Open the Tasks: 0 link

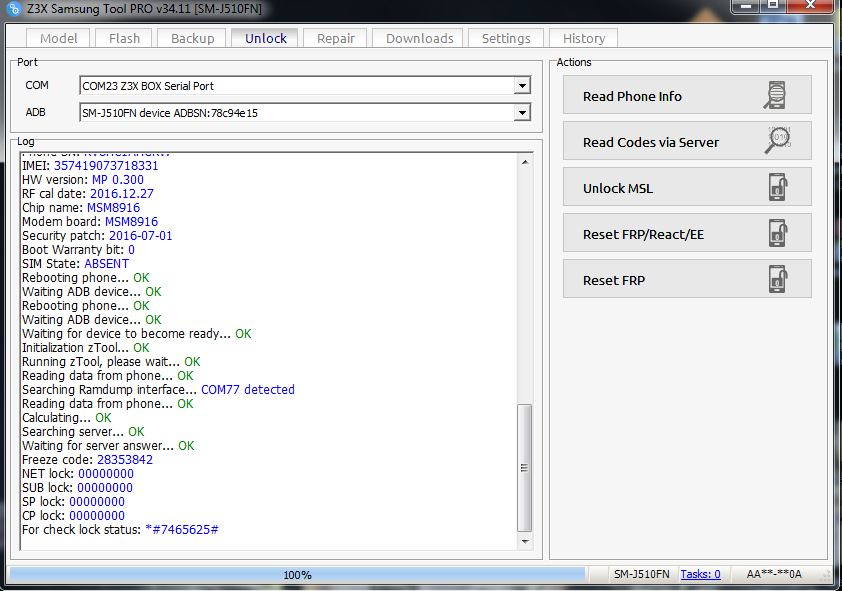point(700,574)
